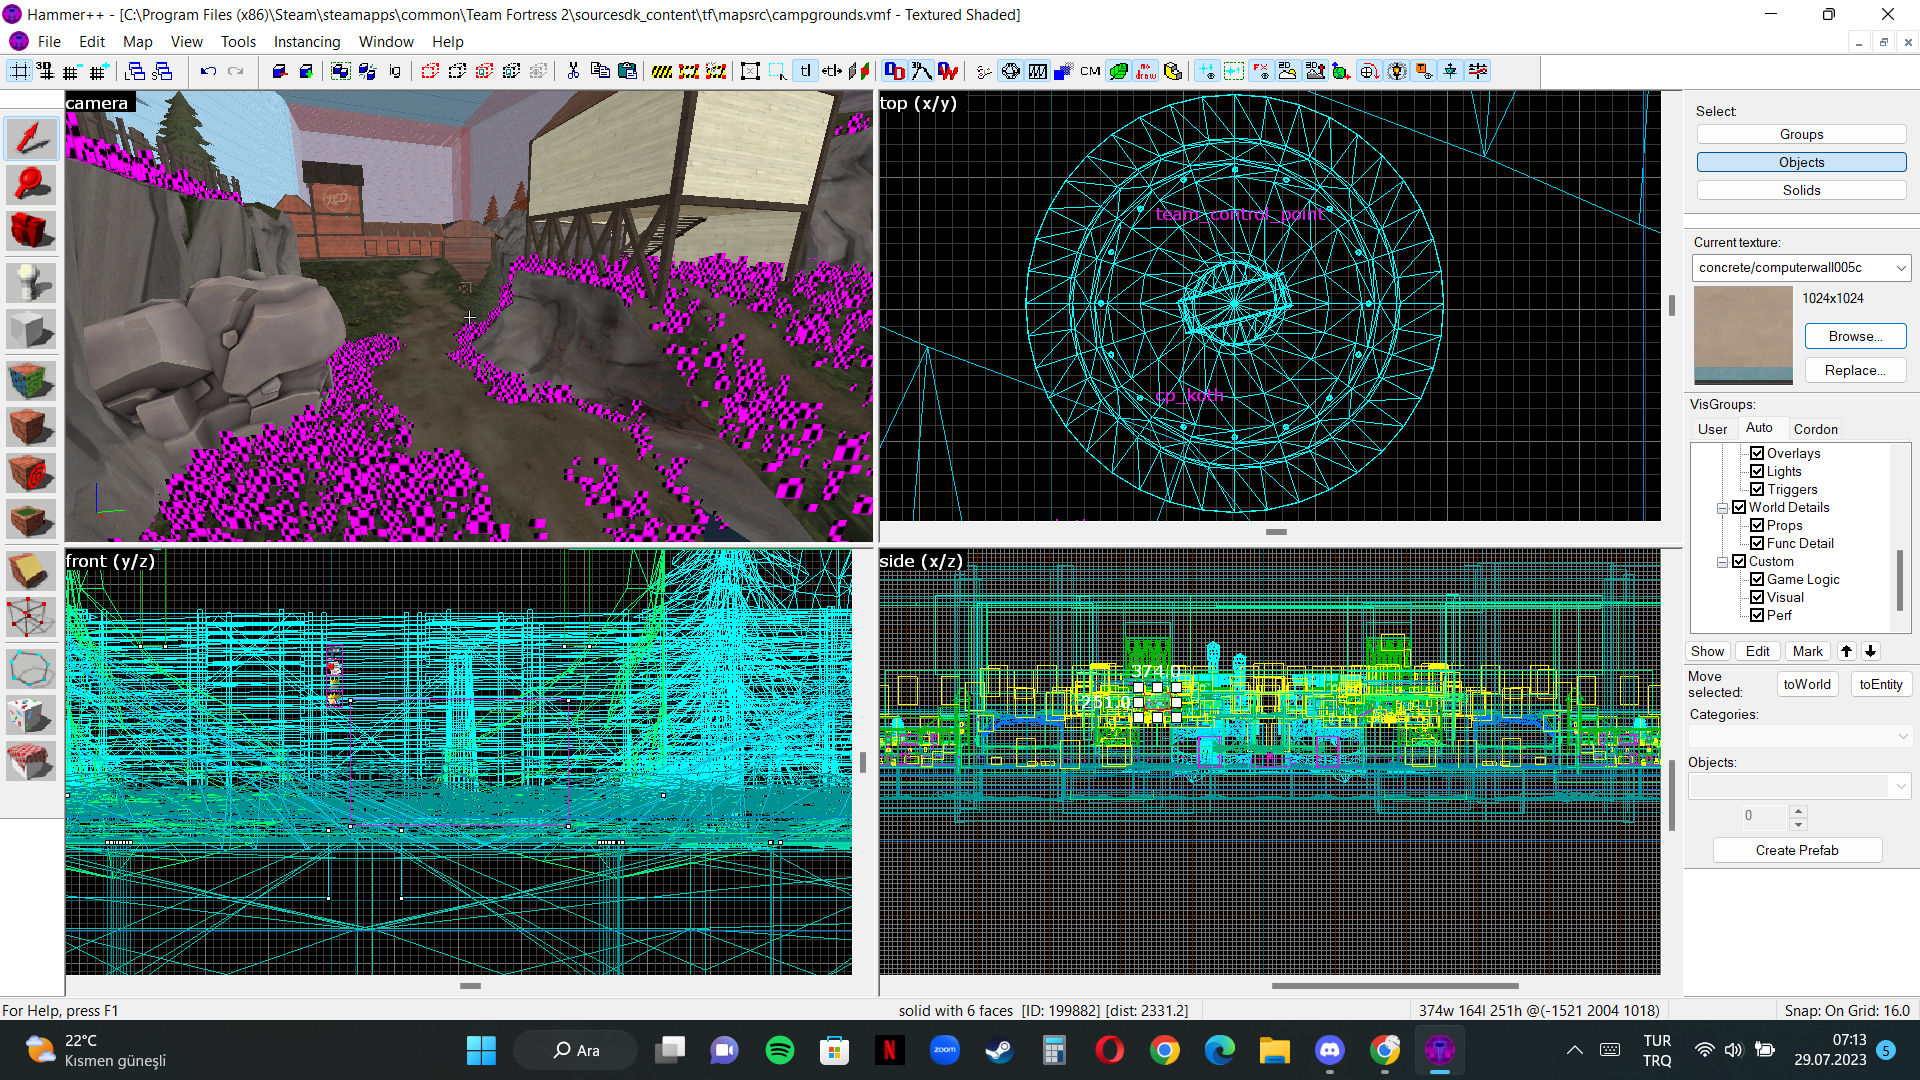Toggle the Cordon bounds stripes icon

(x=661, y=71)
